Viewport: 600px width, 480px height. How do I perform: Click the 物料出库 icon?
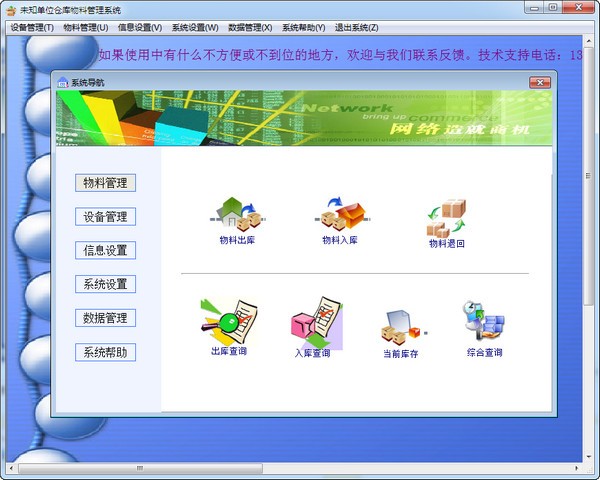pos(237,215)
